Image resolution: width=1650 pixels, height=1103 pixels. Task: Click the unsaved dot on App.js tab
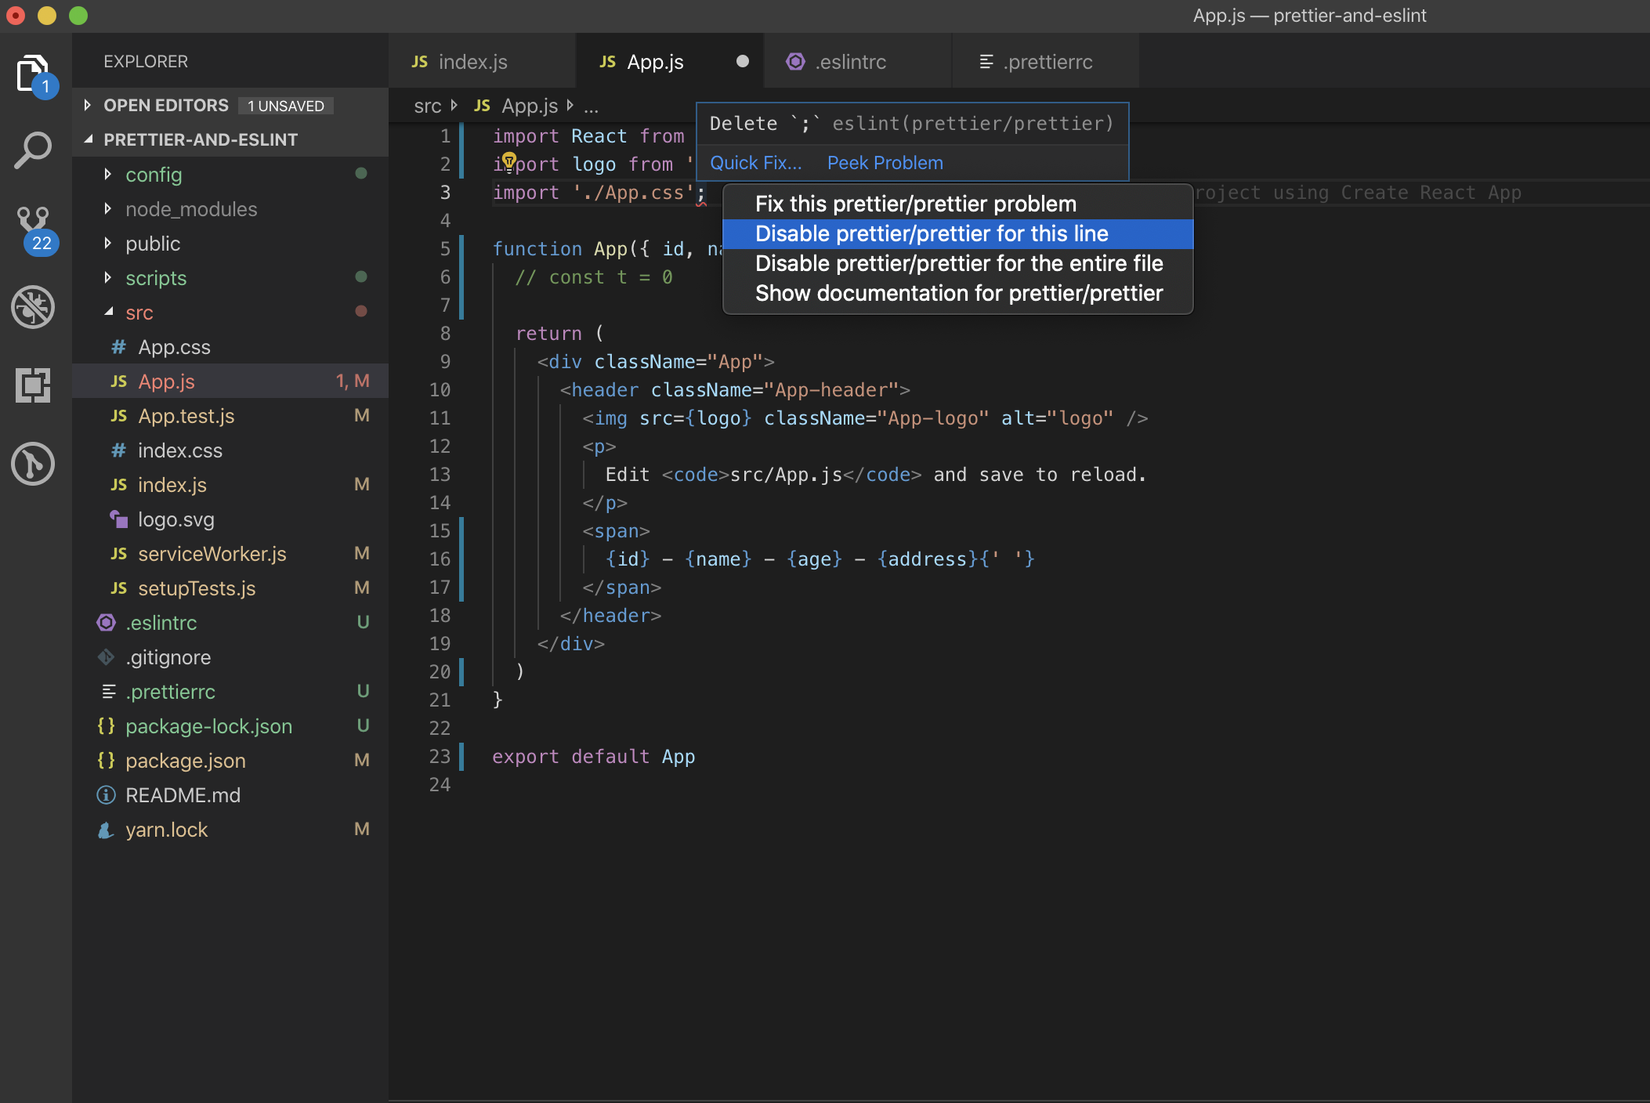coord(742,62)
